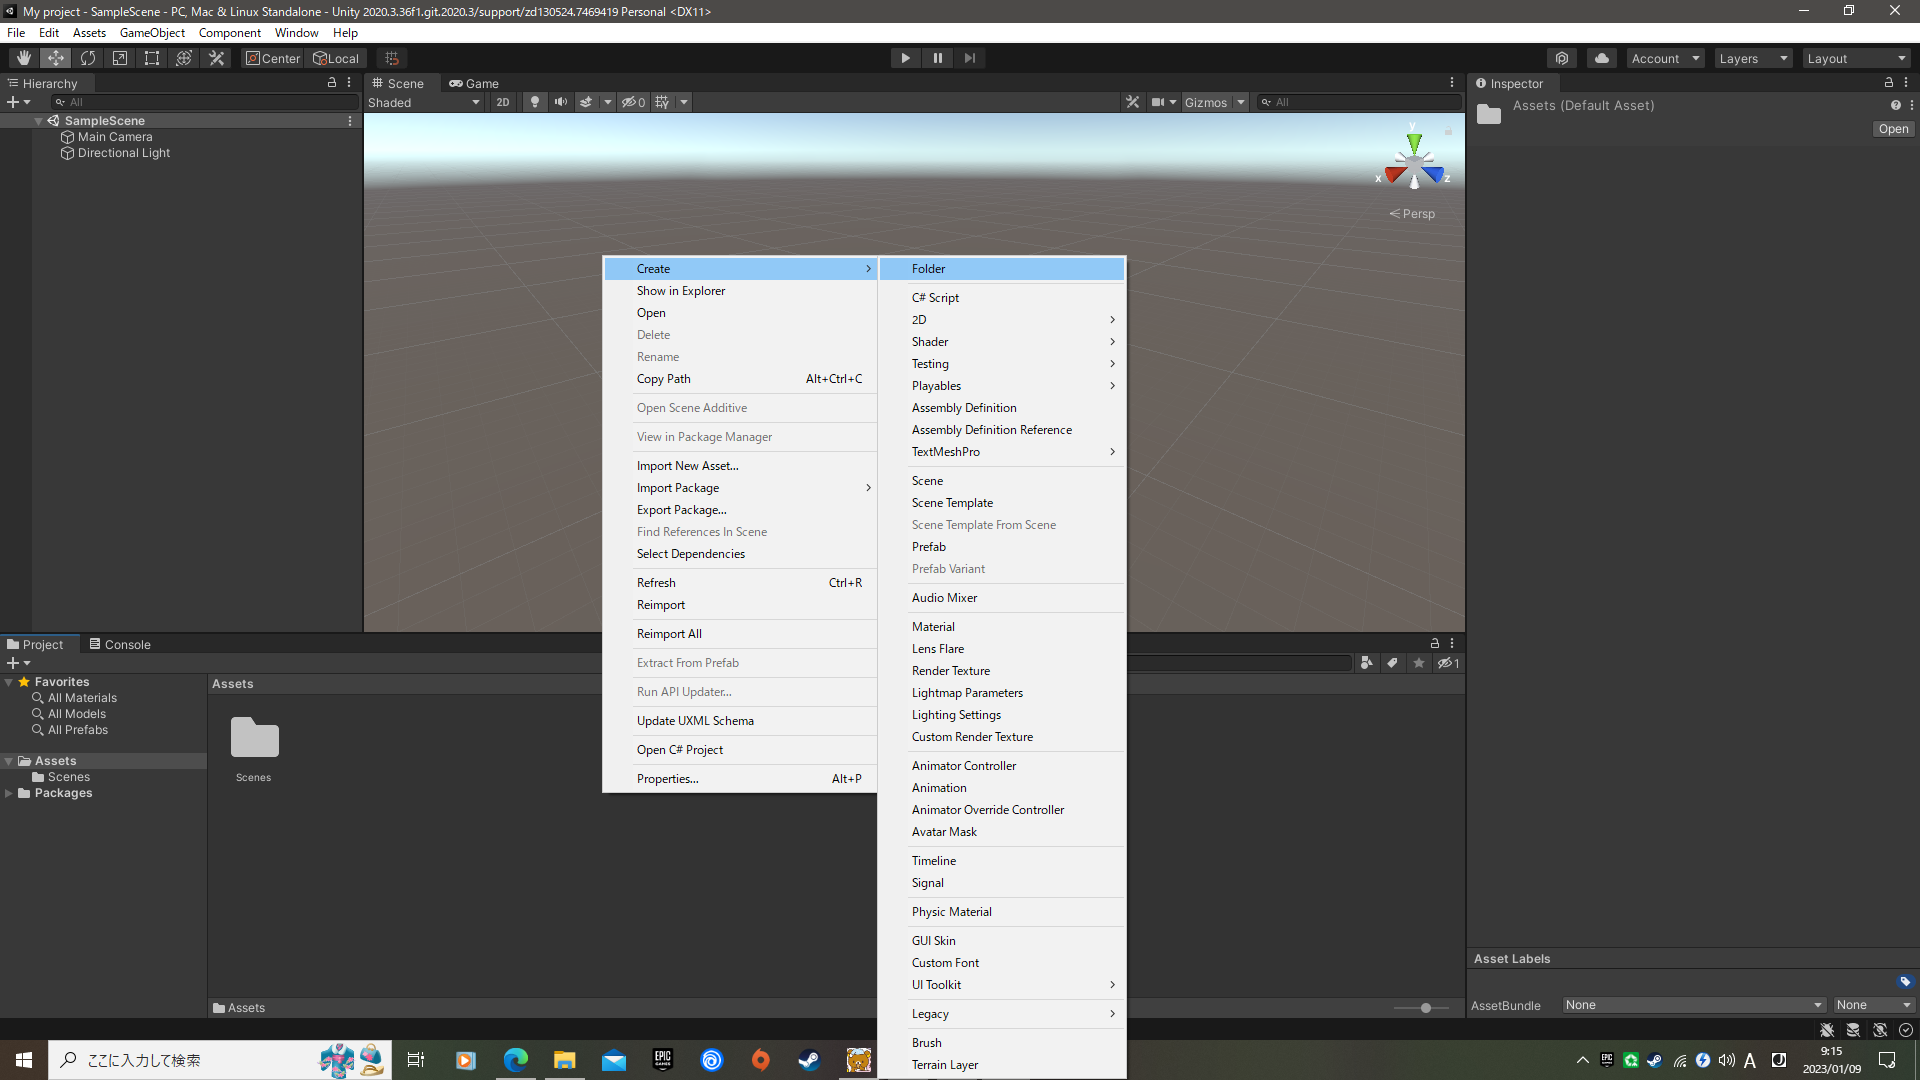The width and height of the screenshot is (1920, 1080).
Task: Toggle hidden packages visibility in Project
Action: pos(1449,663)
